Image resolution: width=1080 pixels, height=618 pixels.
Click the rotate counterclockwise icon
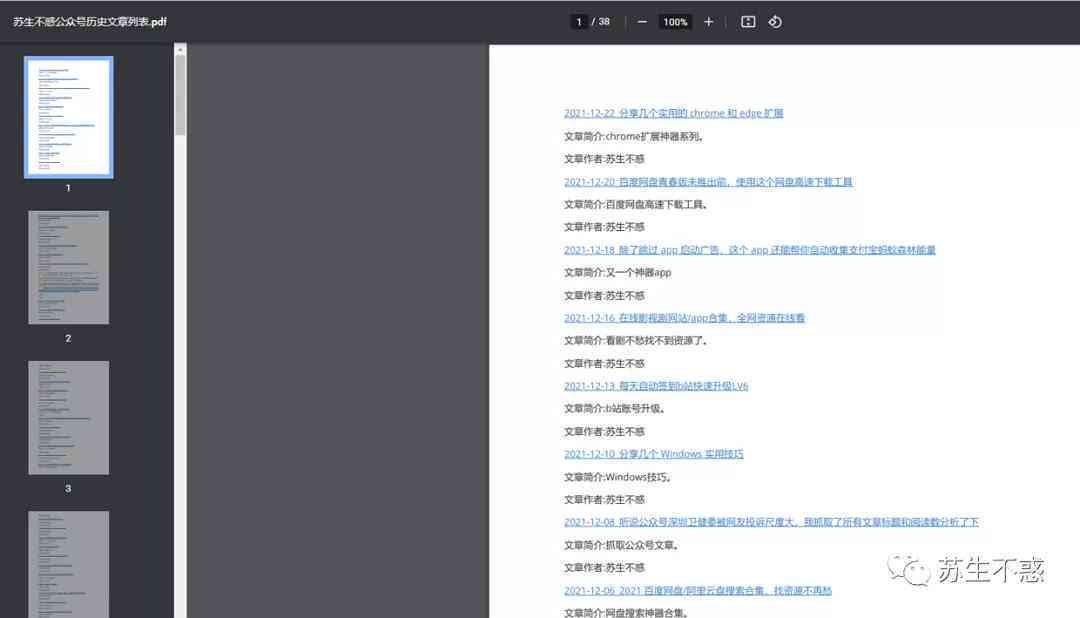tap(775, 22)
